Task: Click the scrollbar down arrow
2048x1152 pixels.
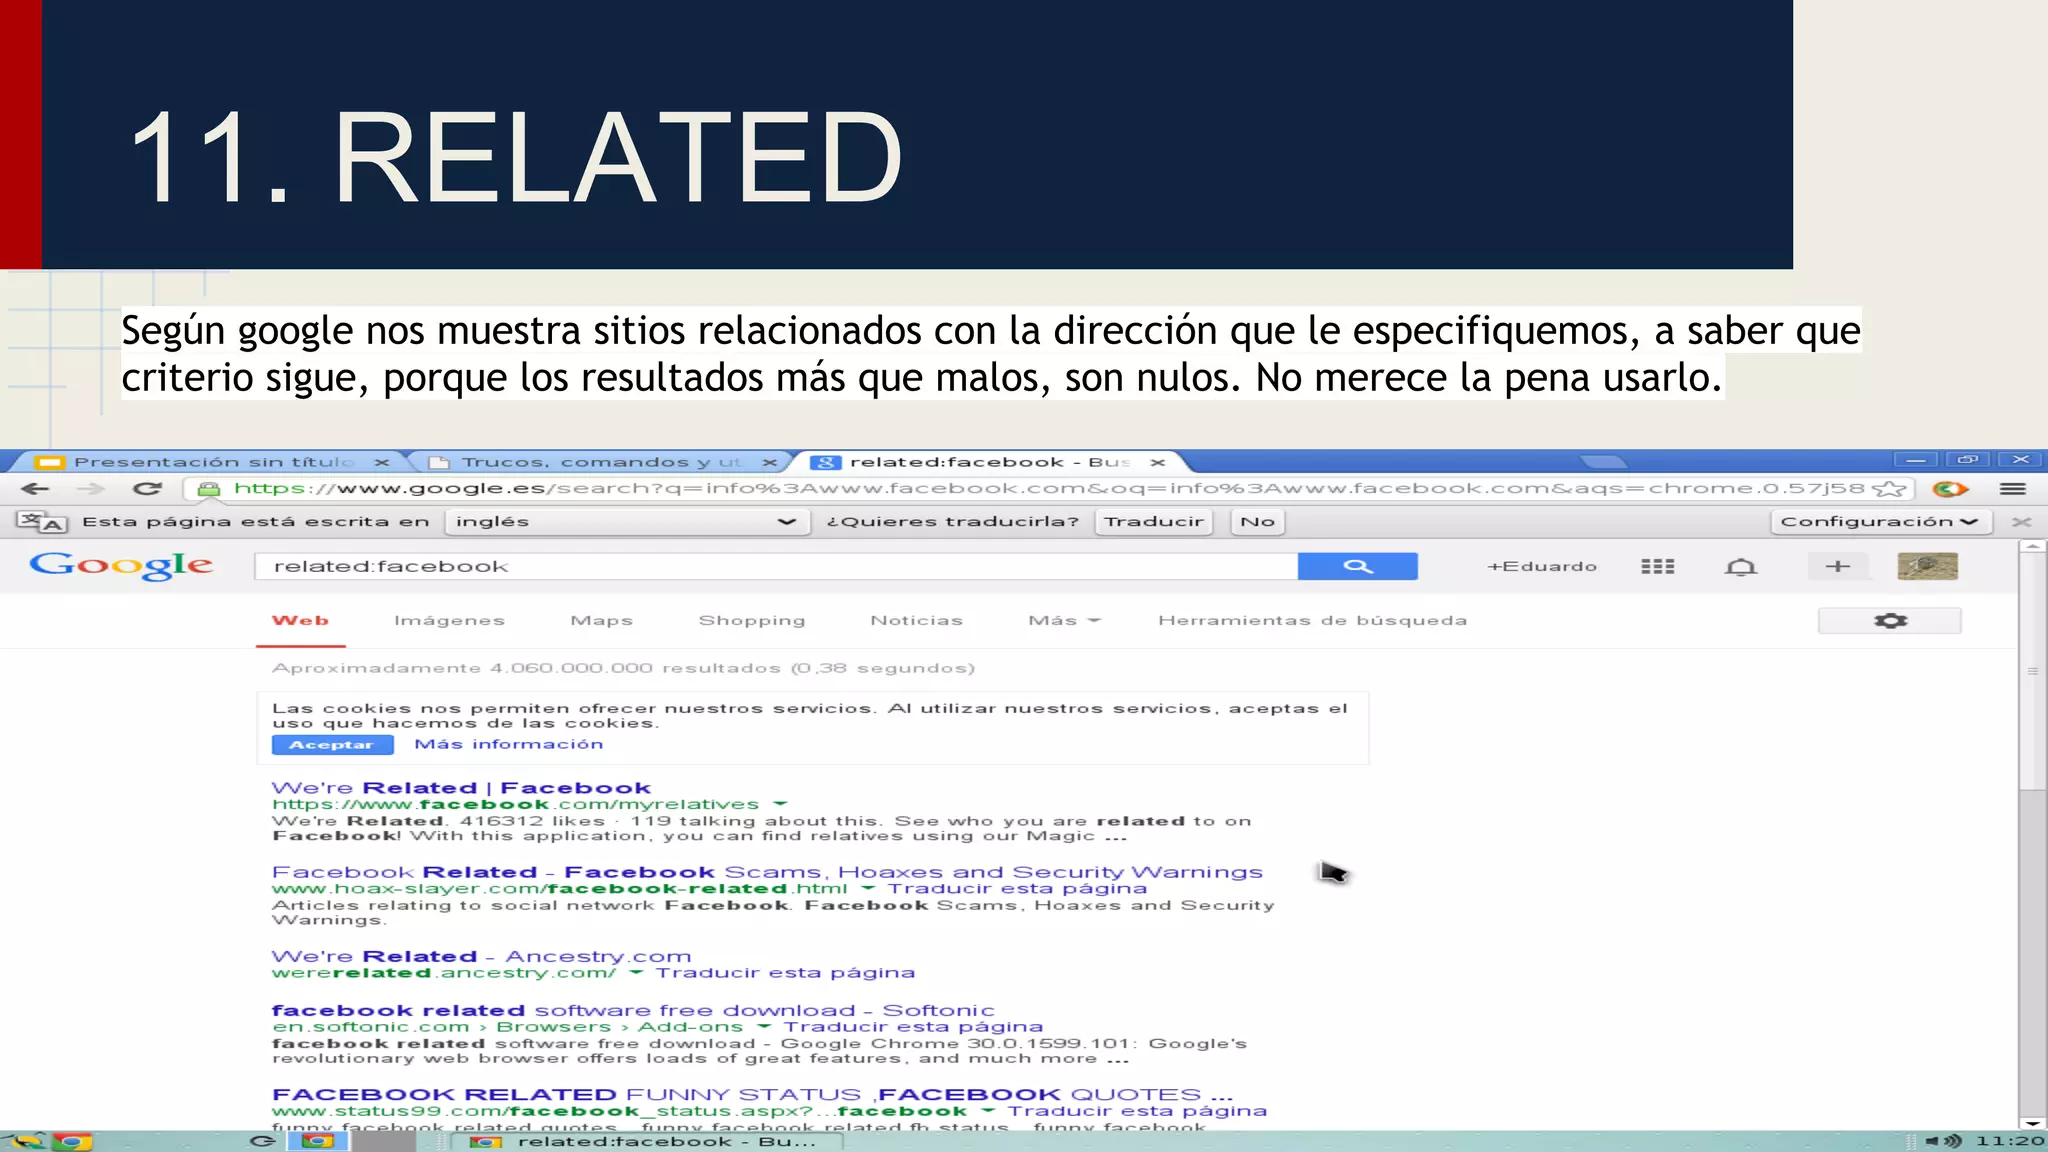Action: click(2031, 1123)
